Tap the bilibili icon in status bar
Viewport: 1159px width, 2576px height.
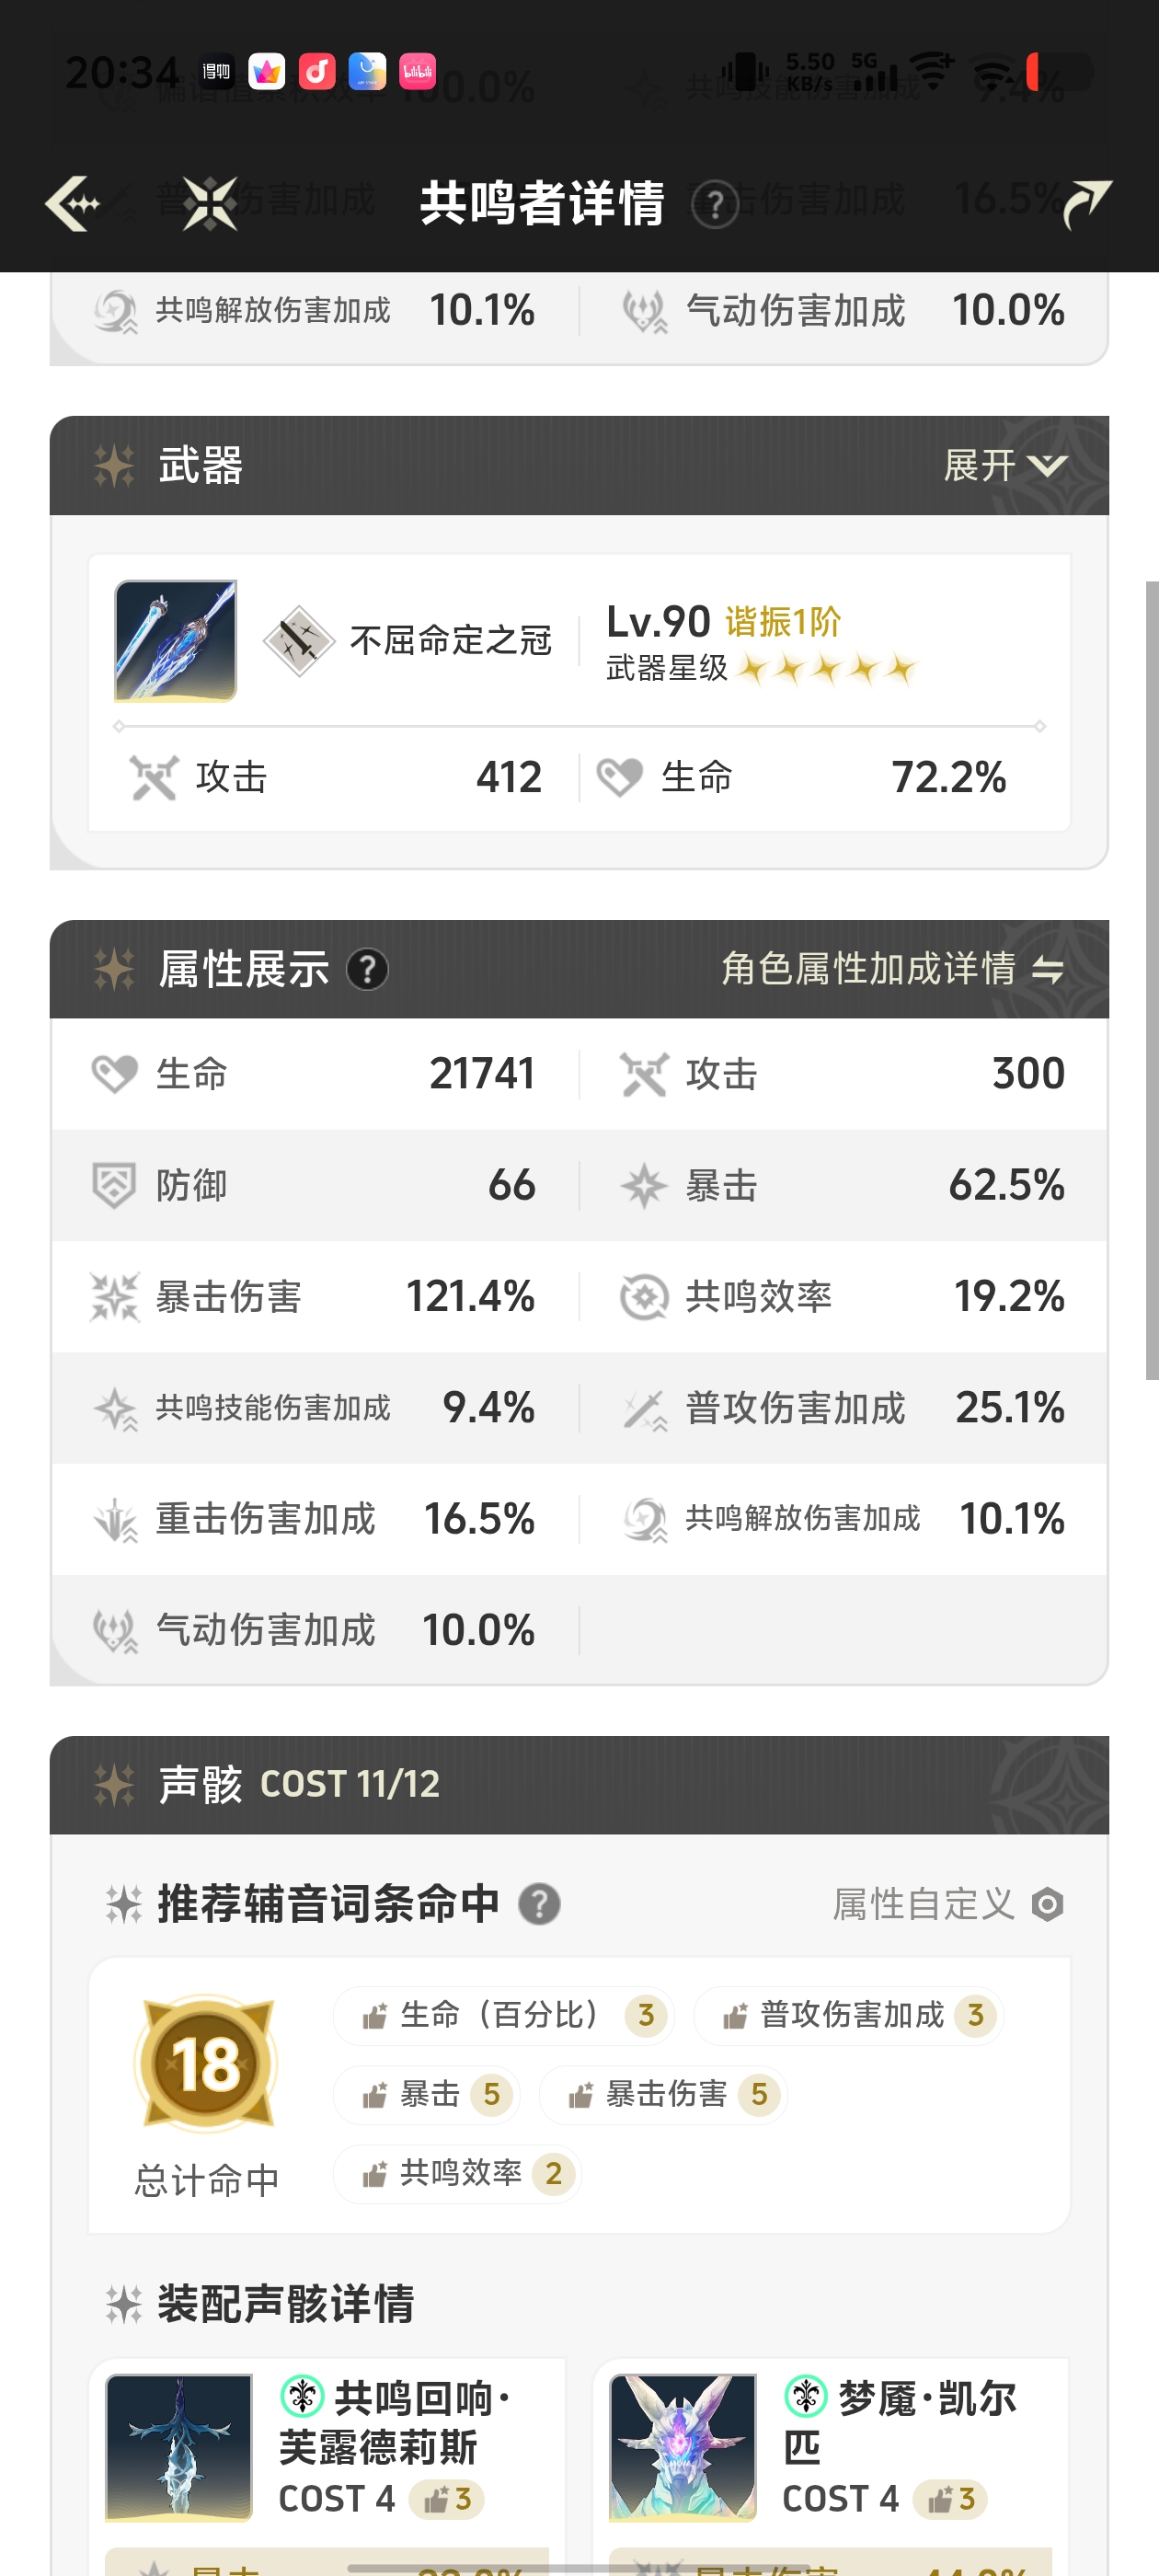(x=417, y=71)
